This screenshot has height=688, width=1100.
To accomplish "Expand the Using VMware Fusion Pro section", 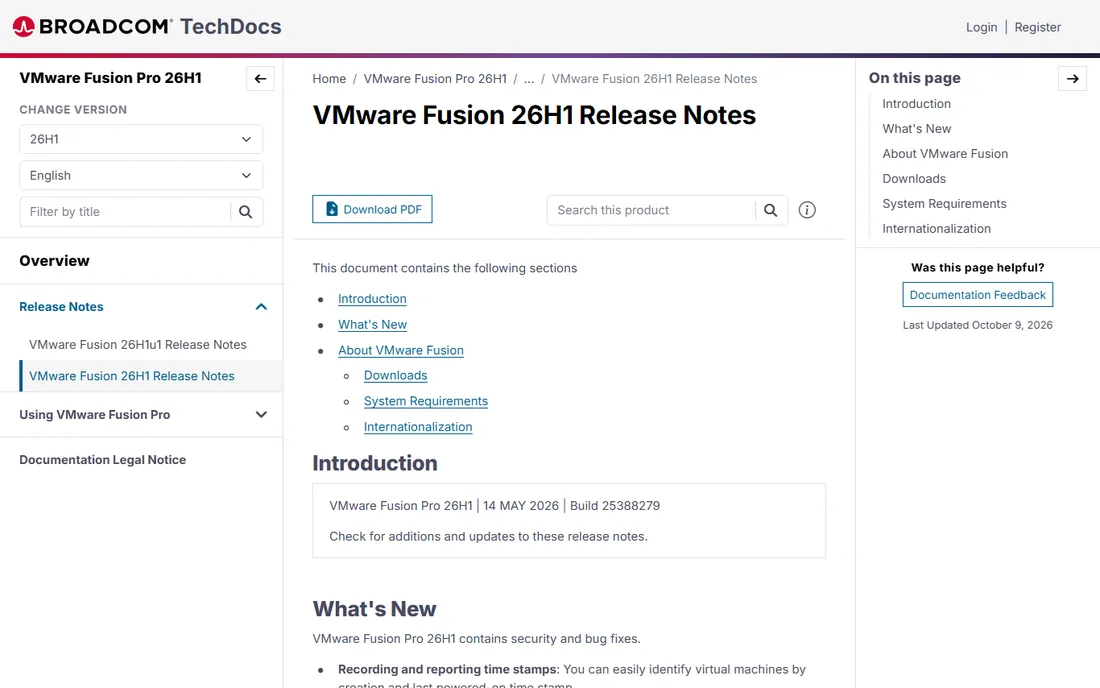I will [261, 414].
